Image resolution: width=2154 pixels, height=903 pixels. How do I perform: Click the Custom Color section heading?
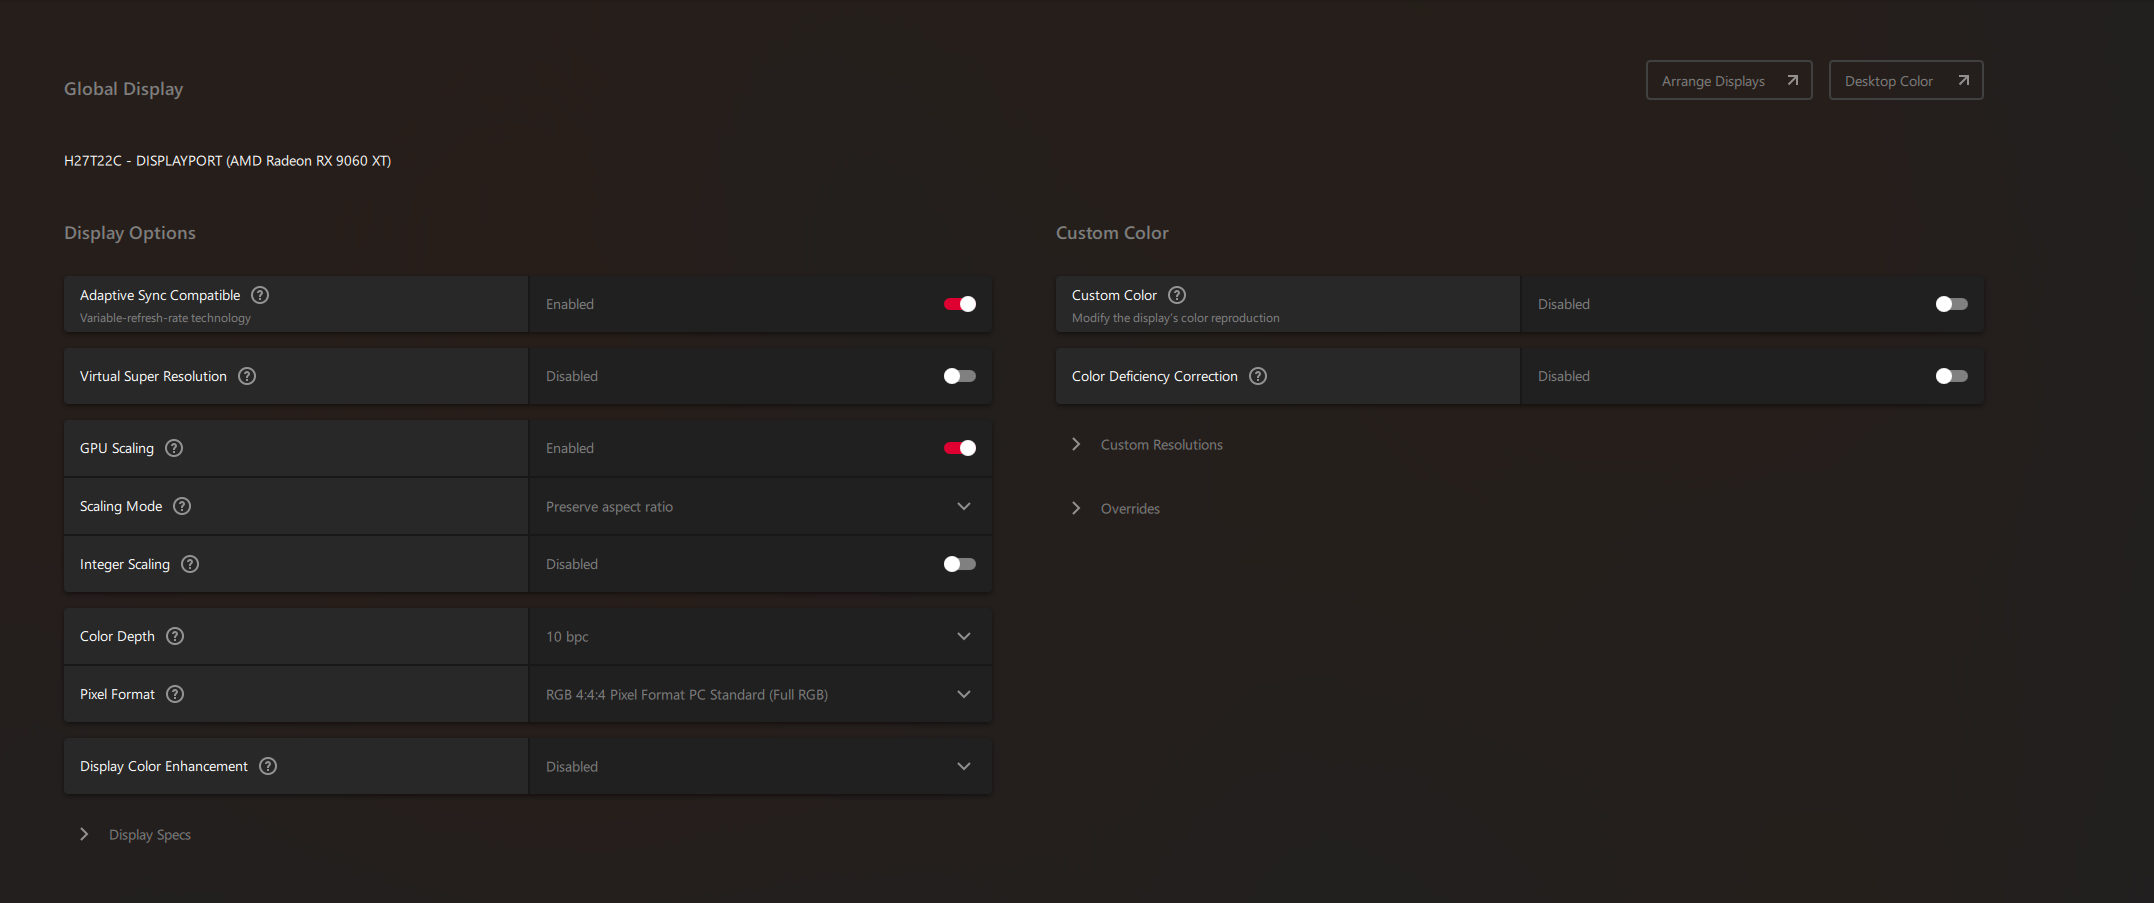1112,233
